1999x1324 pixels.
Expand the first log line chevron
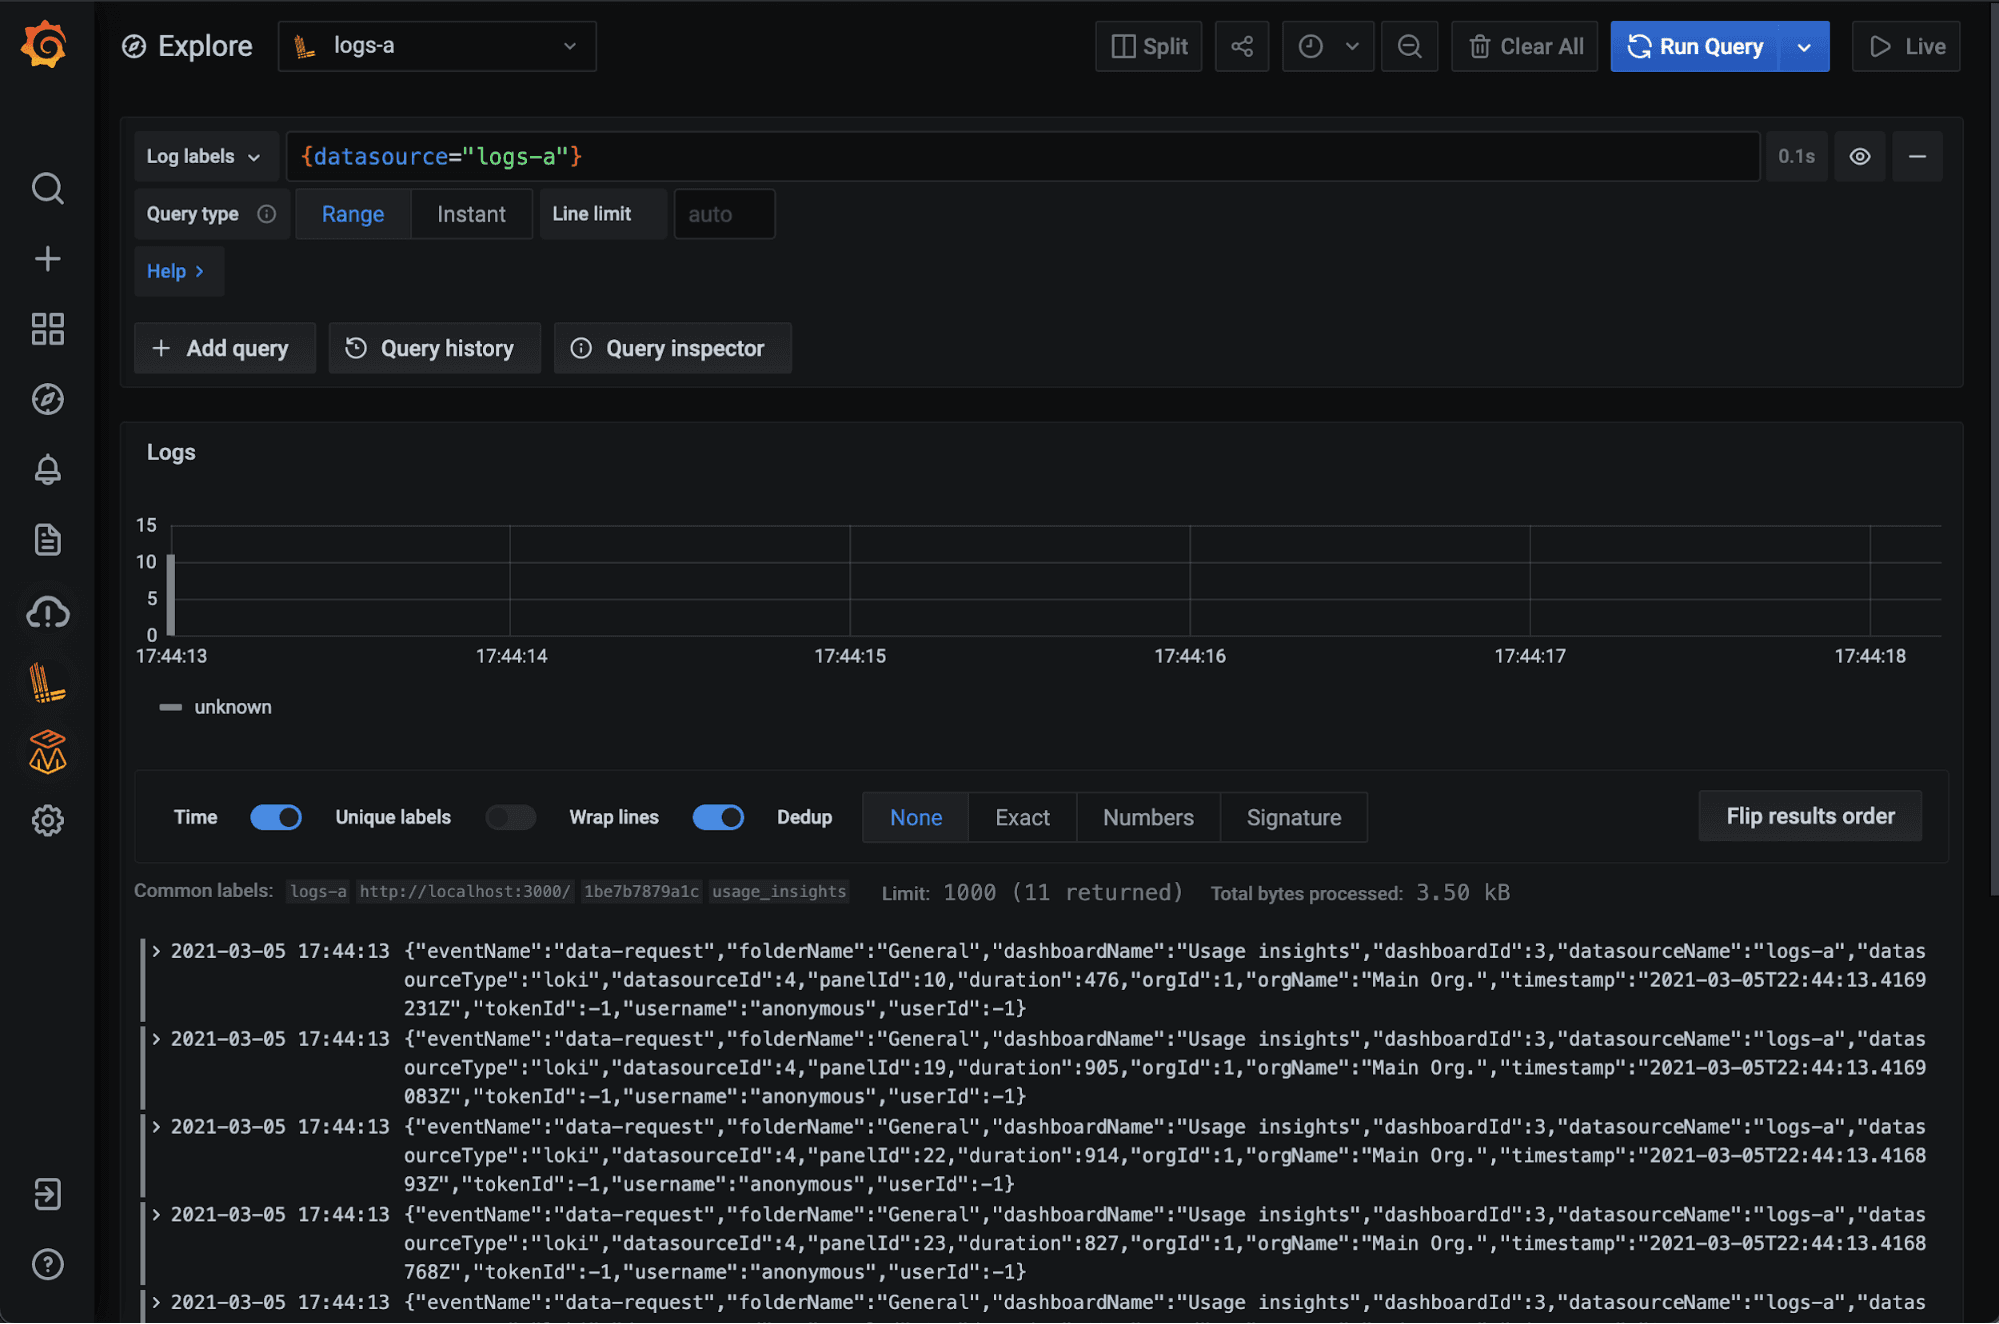tap(155, 950)
